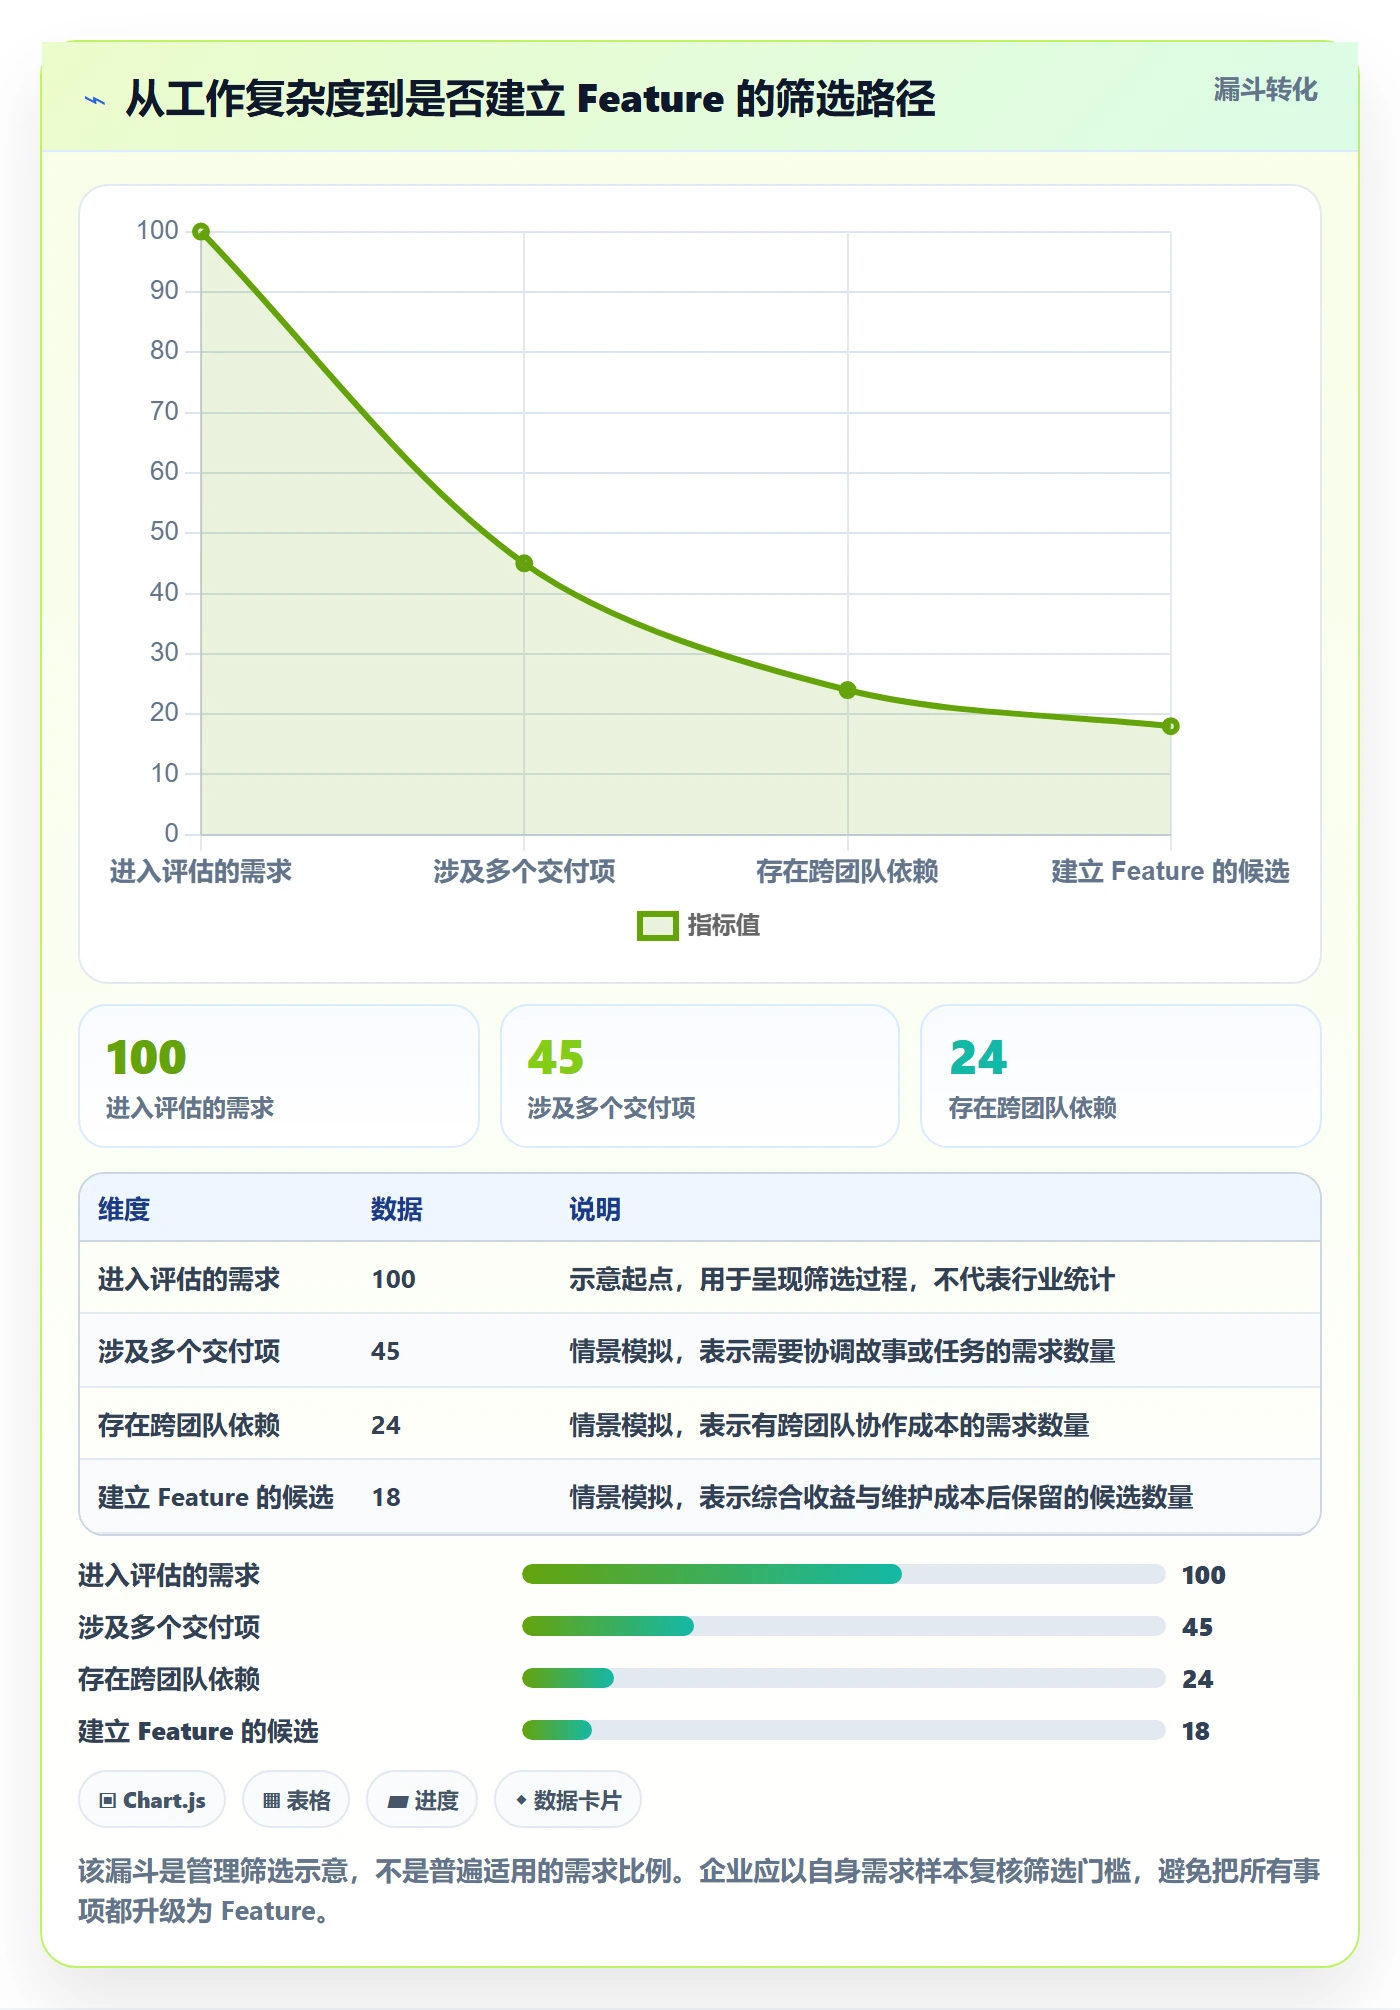Click progress value 45
Image resolution: width=1400 pixels, height=2010 pixels.
click(x=1197, y=1628)
